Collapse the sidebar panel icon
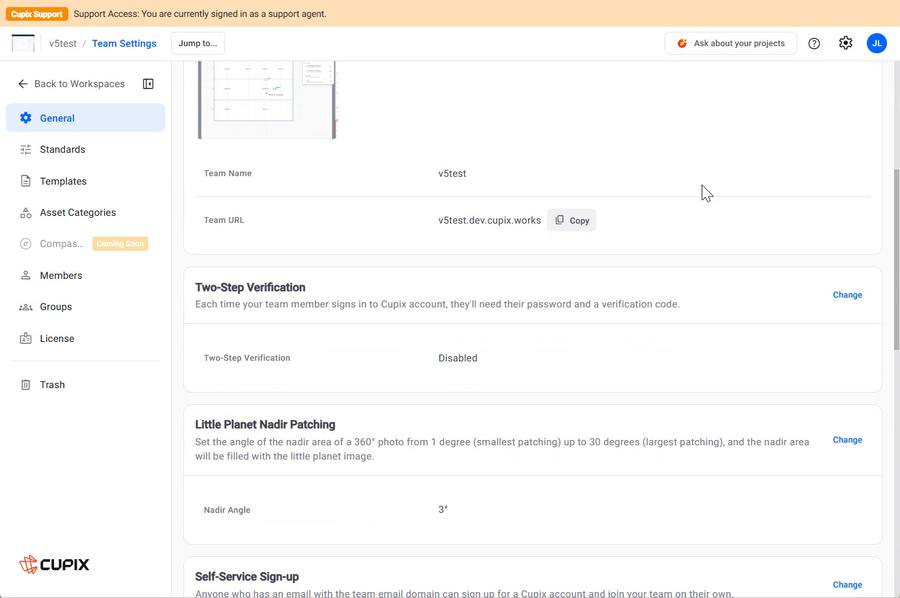Screen dimensions: 900x598 pyautogui.click(x=148, y=84)
